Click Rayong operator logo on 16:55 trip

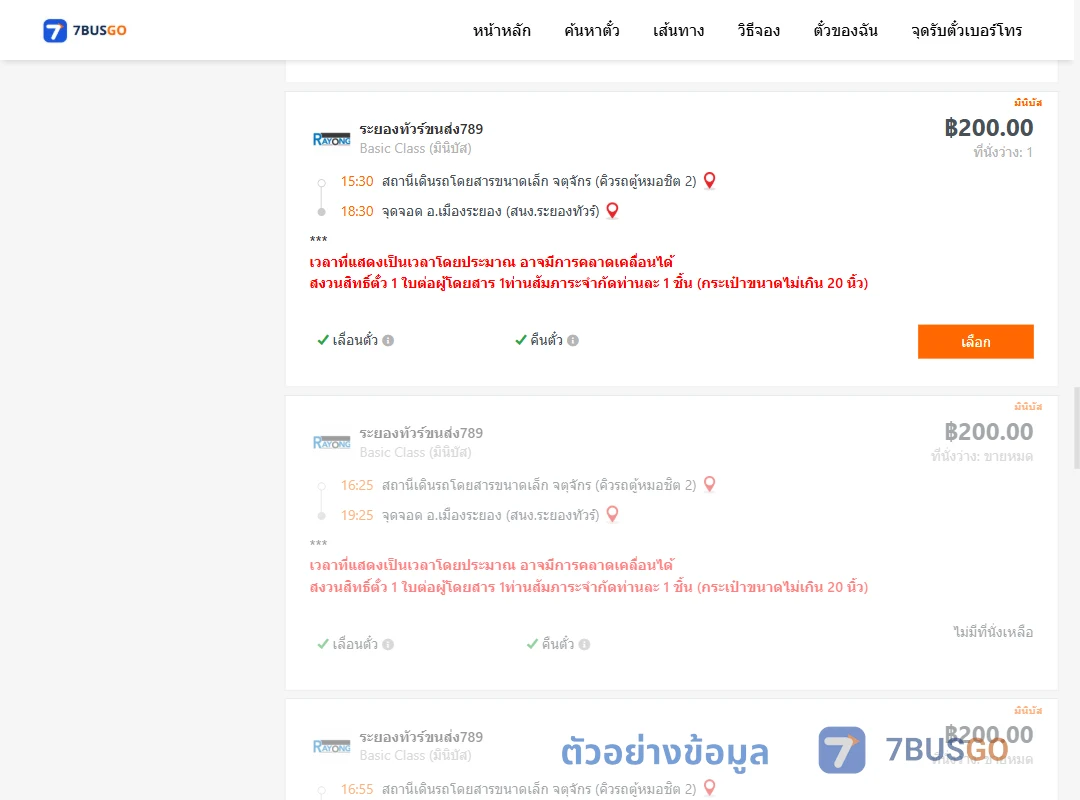(x=331, y=746)
